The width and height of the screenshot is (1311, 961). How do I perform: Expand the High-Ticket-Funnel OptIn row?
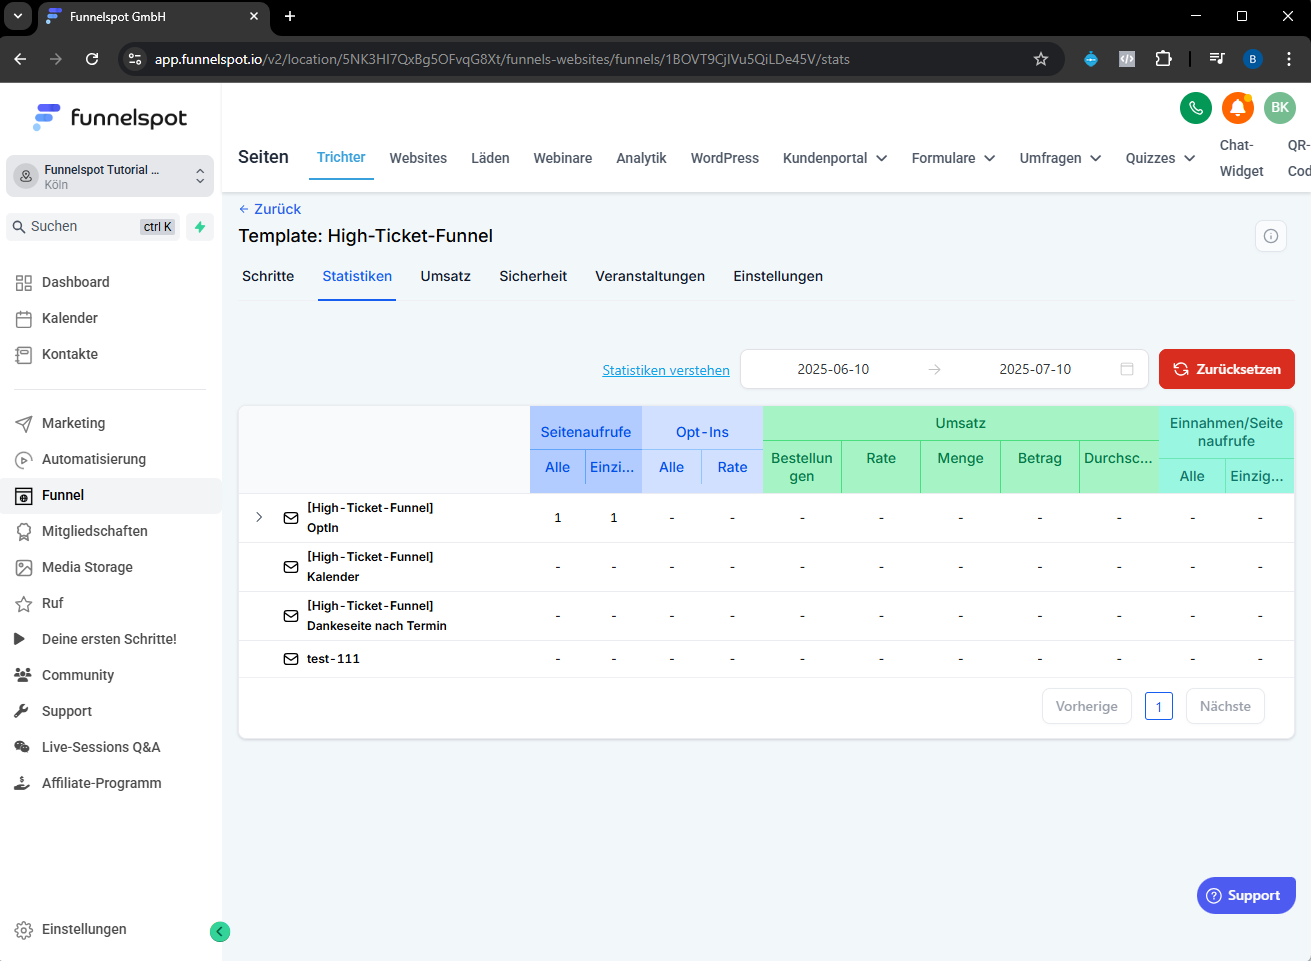(259, 517)
